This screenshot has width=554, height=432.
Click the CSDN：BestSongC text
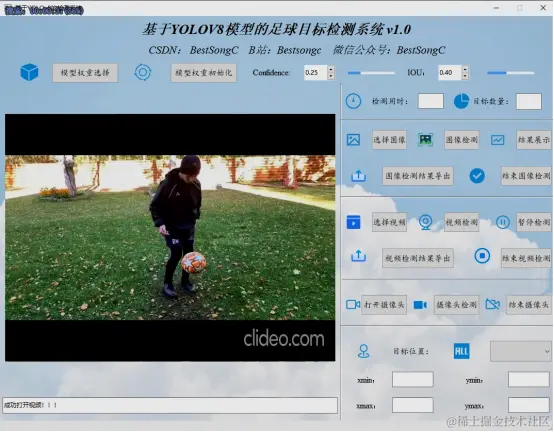point(193,50)
